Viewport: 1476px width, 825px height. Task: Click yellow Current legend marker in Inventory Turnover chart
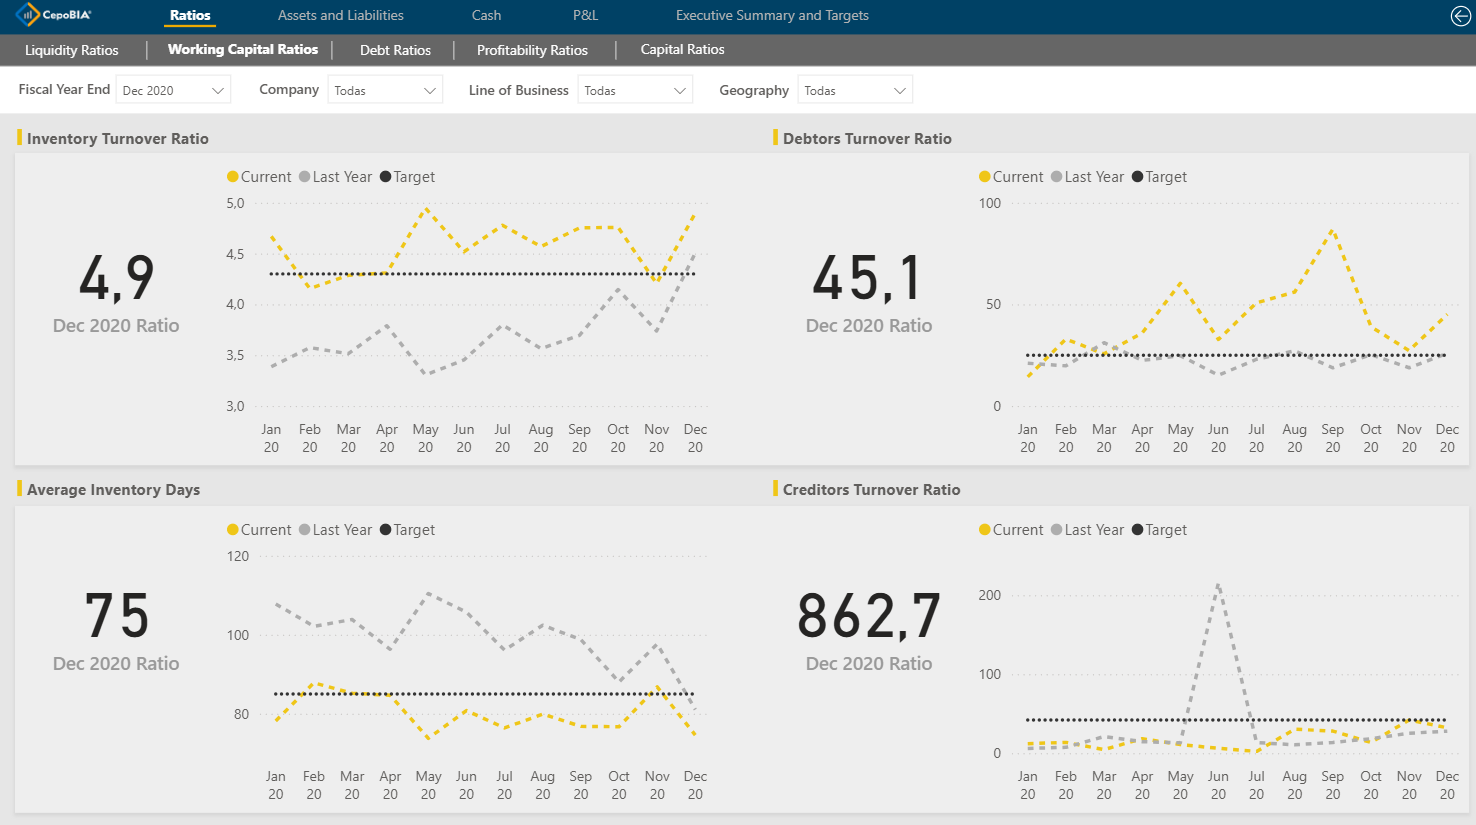233,177
